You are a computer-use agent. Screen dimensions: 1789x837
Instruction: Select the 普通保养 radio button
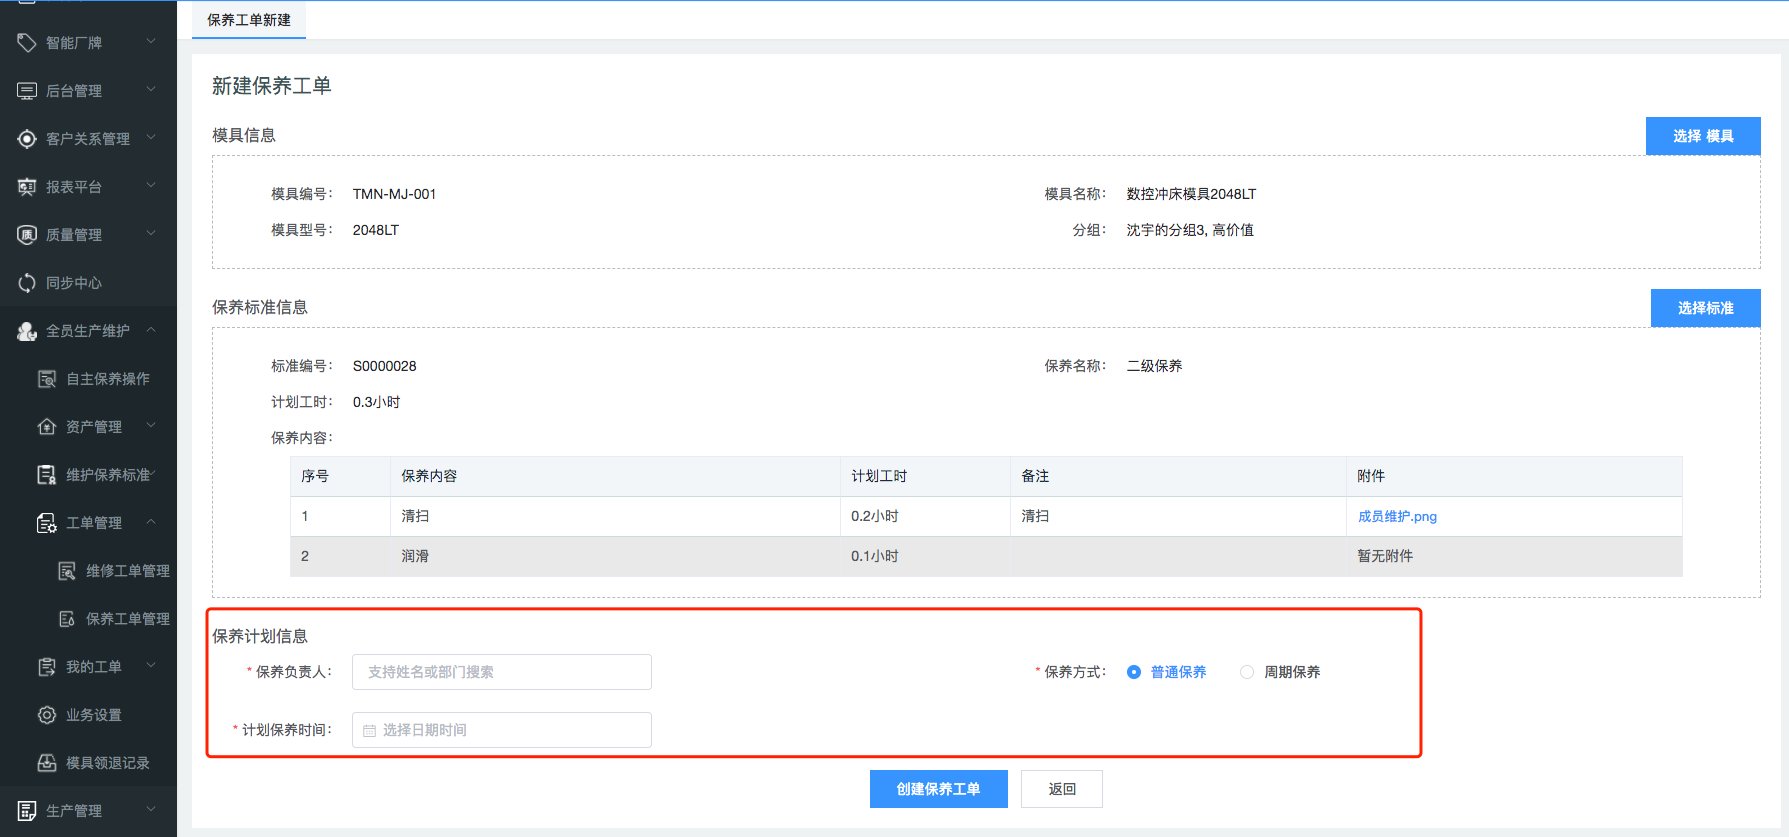tap(1134, 672)
